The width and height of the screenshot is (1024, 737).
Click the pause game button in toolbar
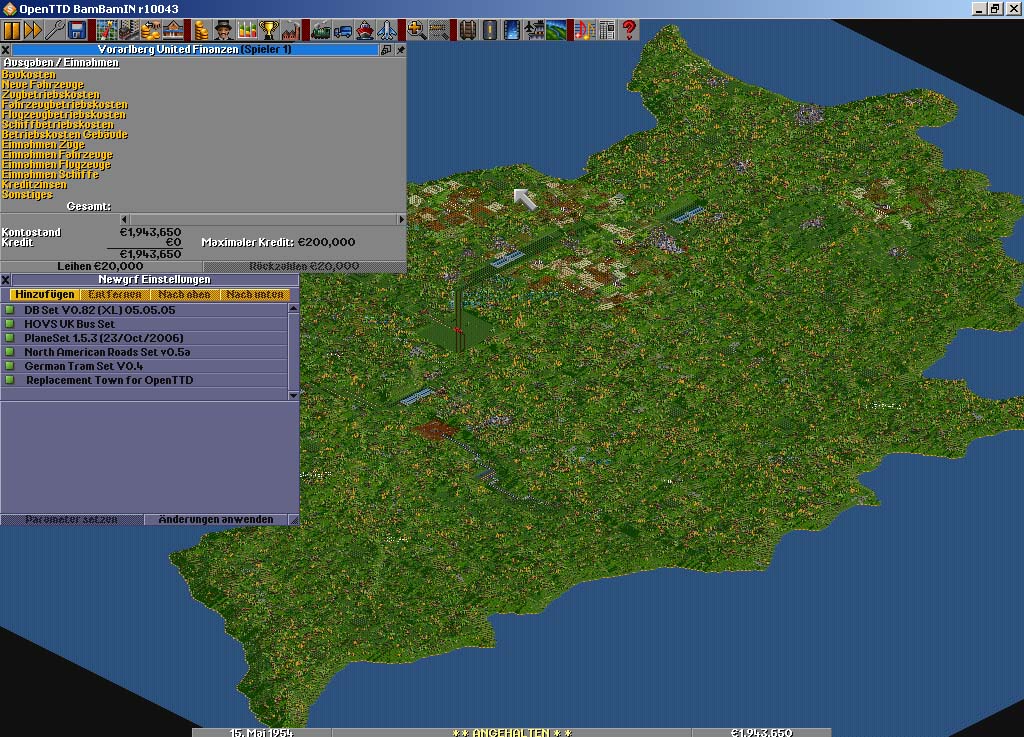click(12, 30)
